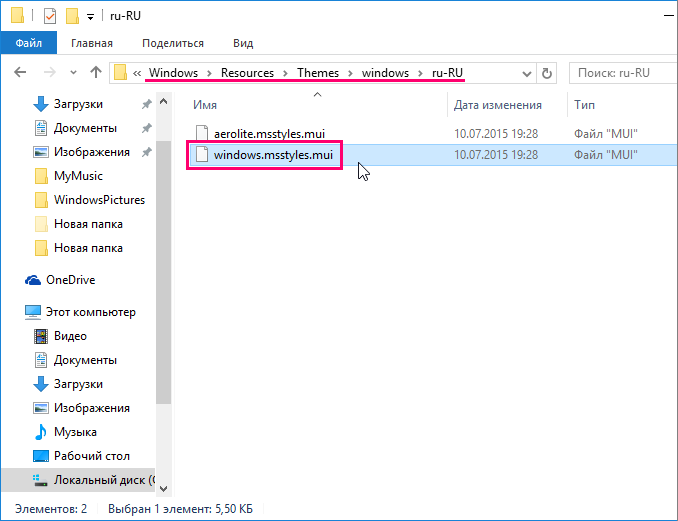Open Изображения in Quick Access

point(92,152)
